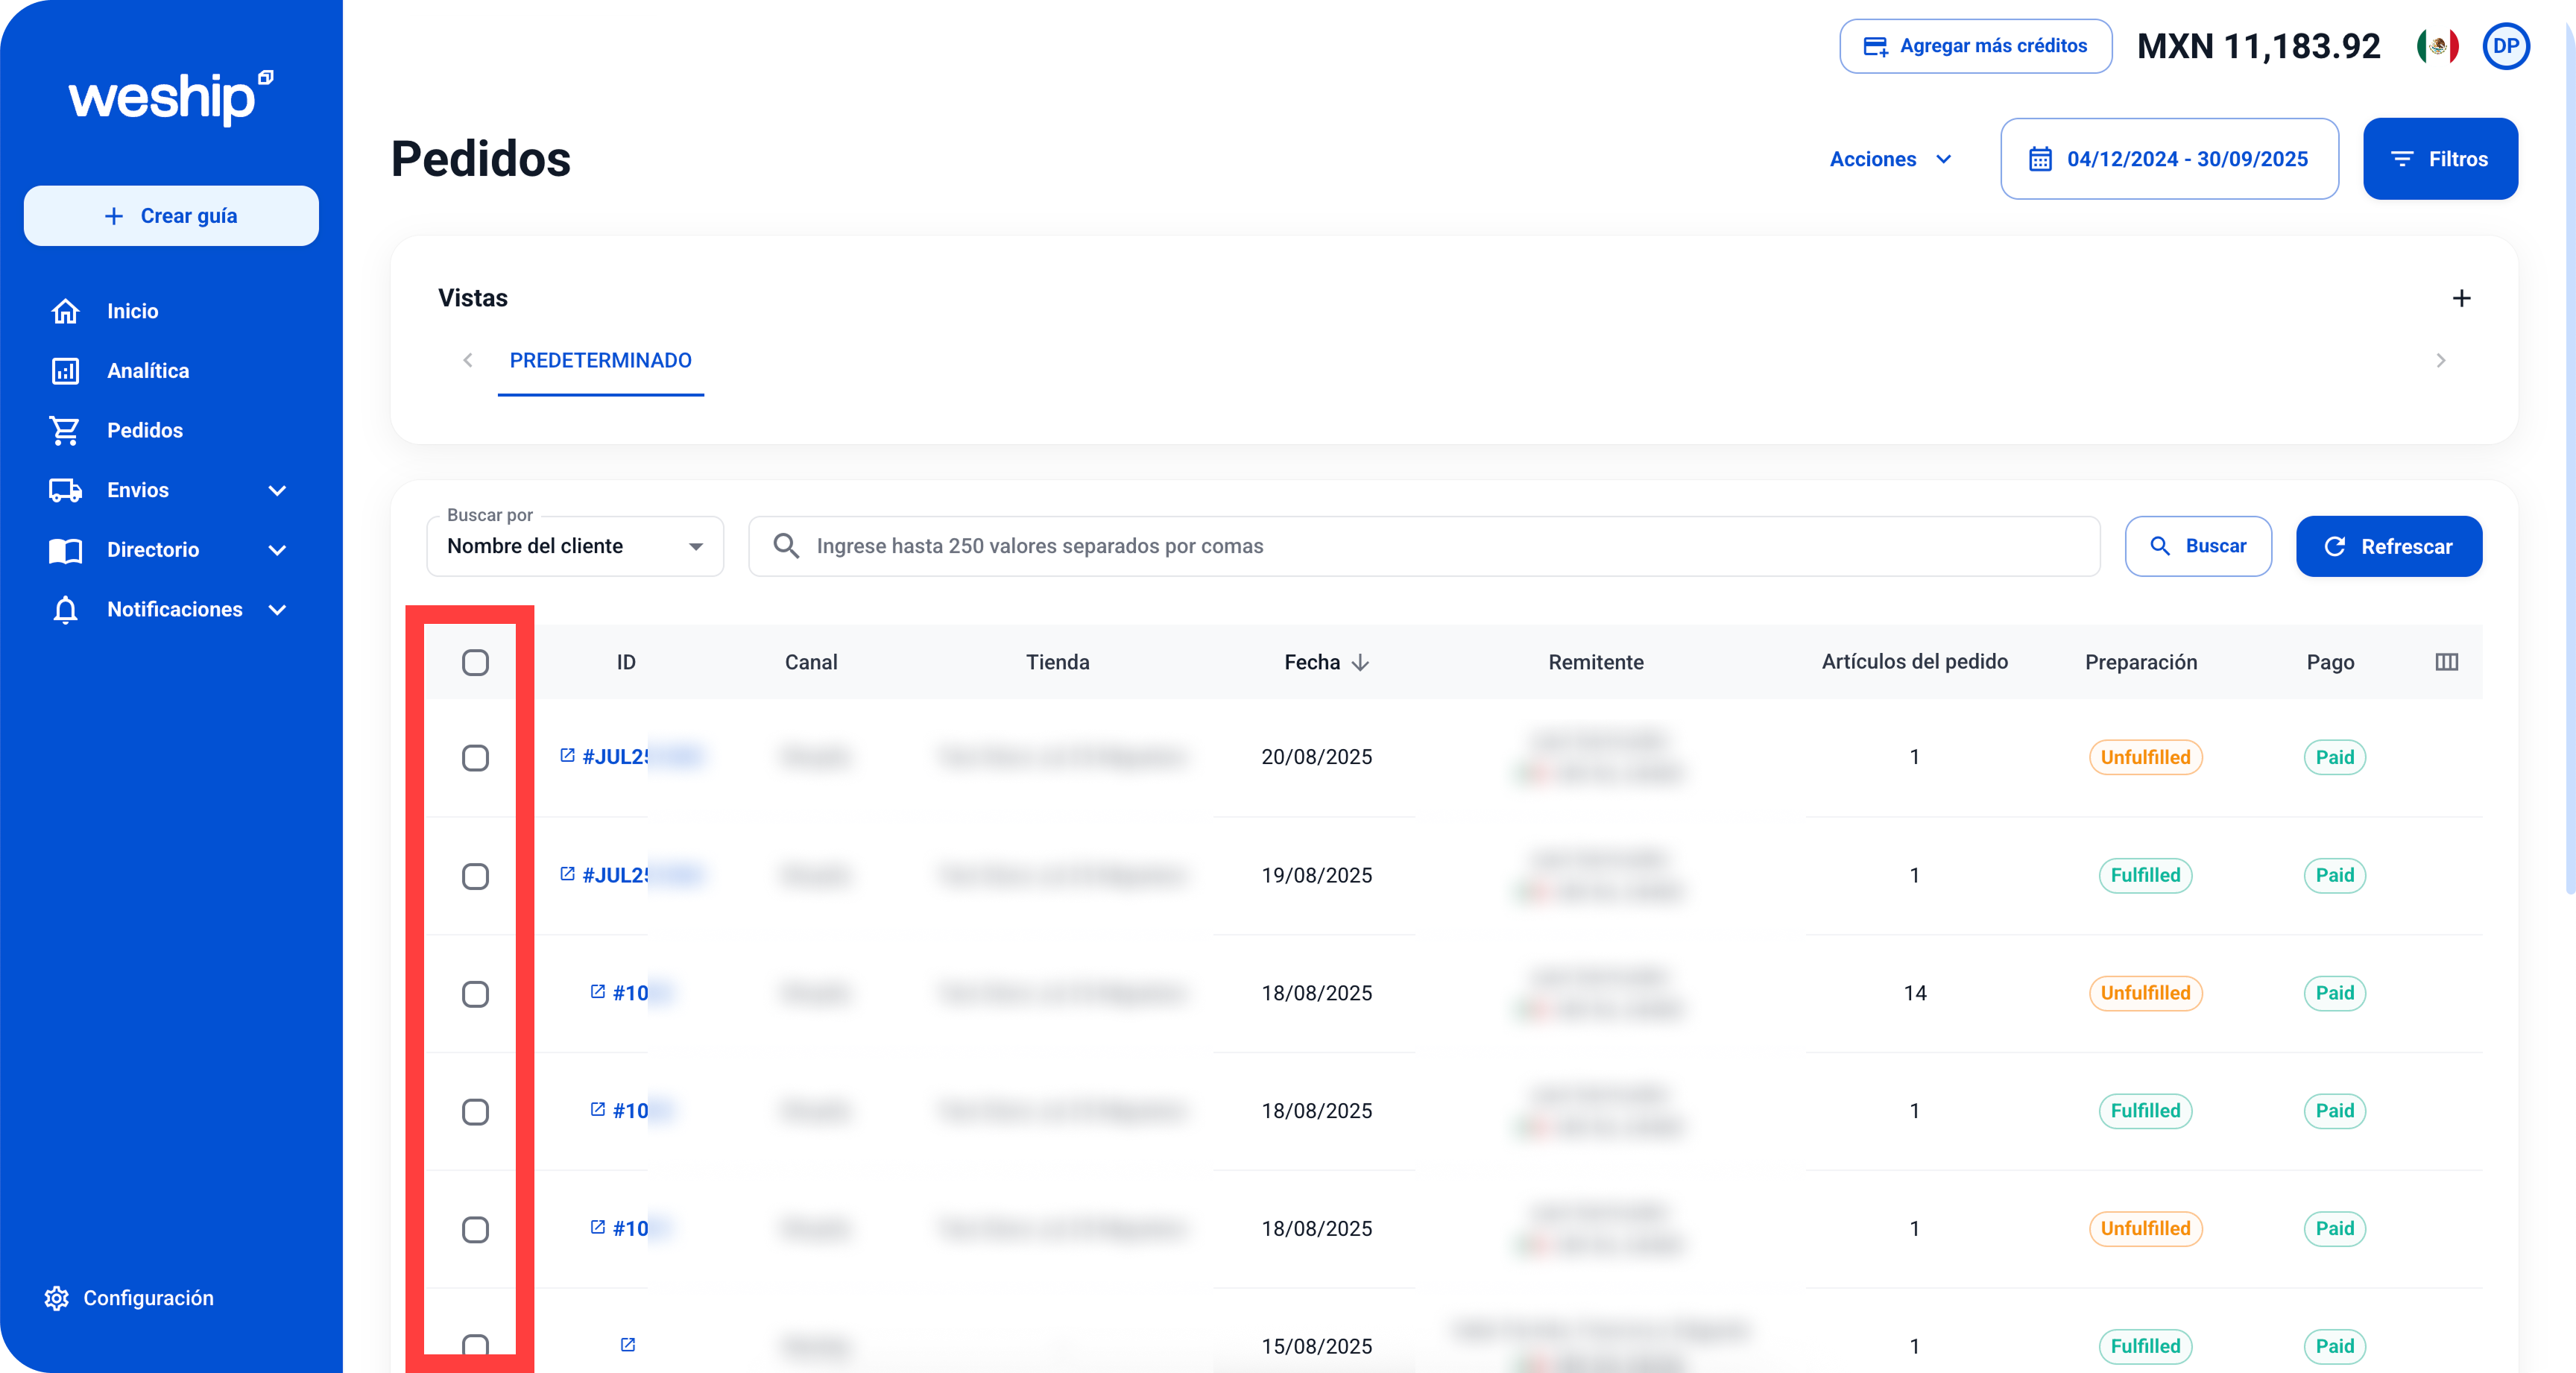Open external link icon for 20/08/2025 order
This screenshot has width=2576, height=1373.
click(567, 756)
